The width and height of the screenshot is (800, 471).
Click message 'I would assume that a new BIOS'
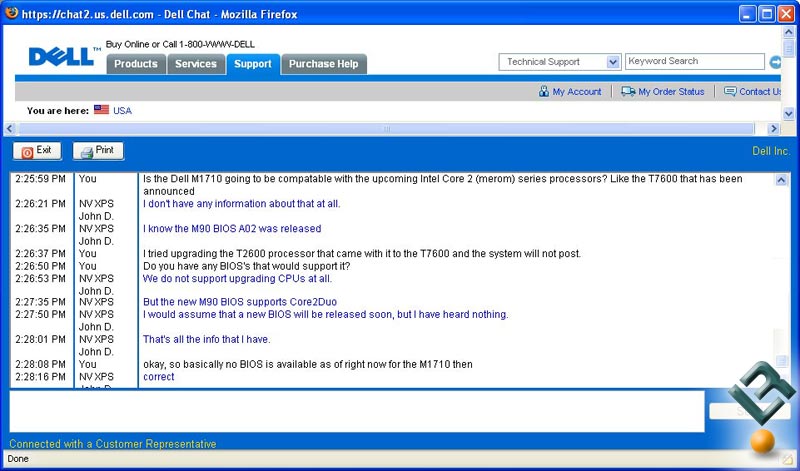pos(326,314)
